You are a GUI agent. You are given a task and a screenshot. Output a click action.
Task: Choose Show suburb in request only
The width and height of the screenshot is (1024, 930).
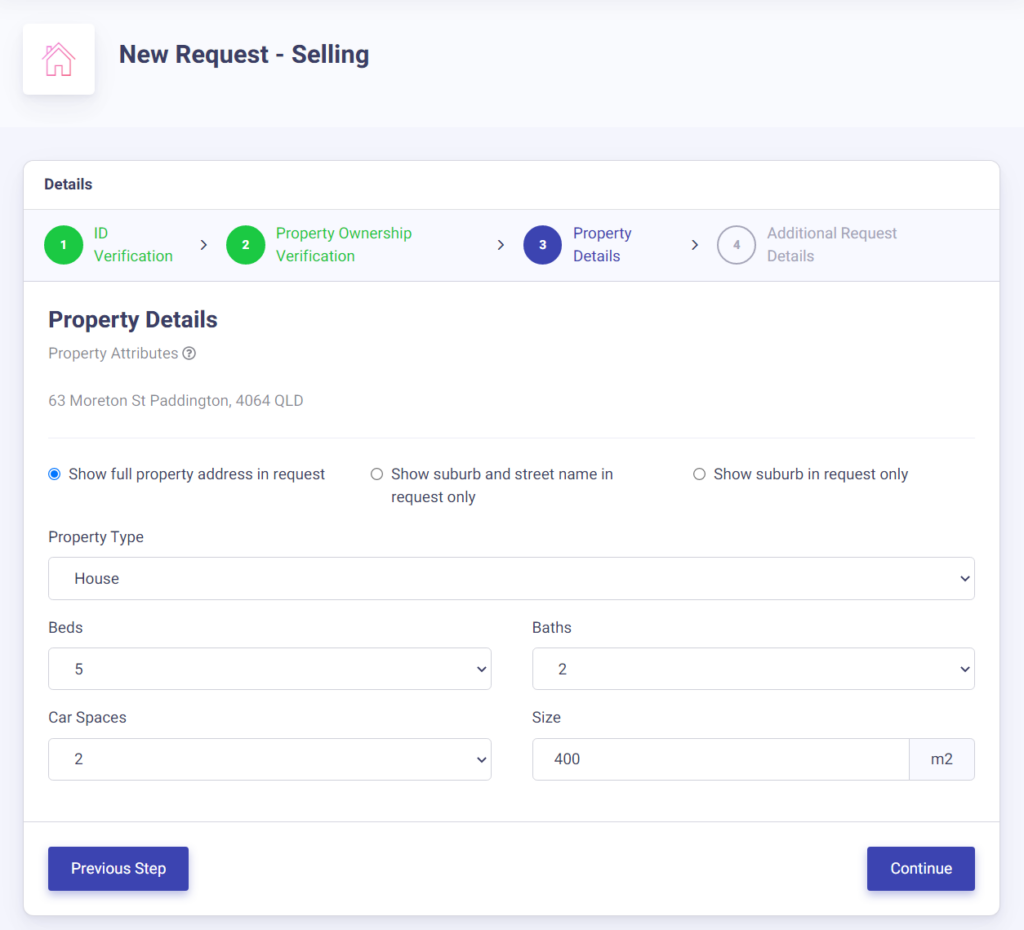click(699, 474)
